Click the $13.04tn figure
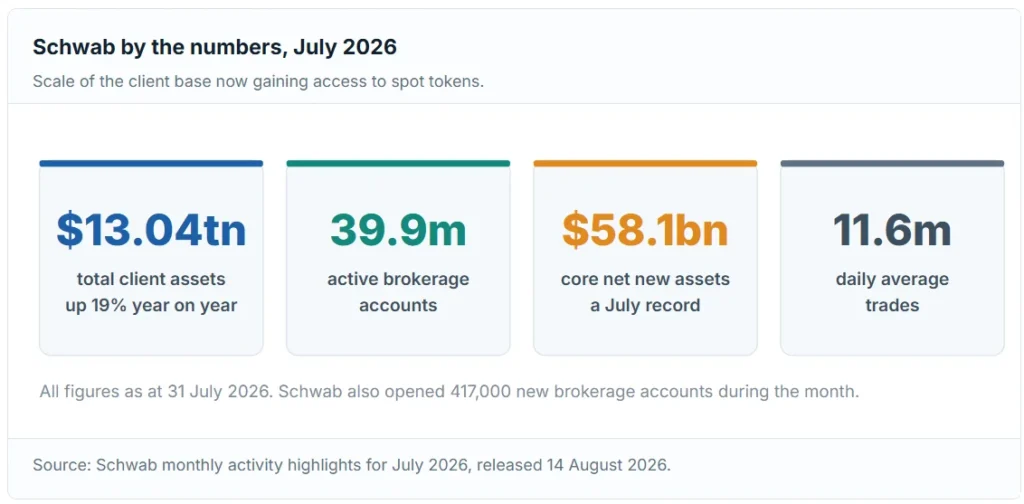Viewport: 1024px width, 504px height. pyautogui.click(x=152, y=230)
